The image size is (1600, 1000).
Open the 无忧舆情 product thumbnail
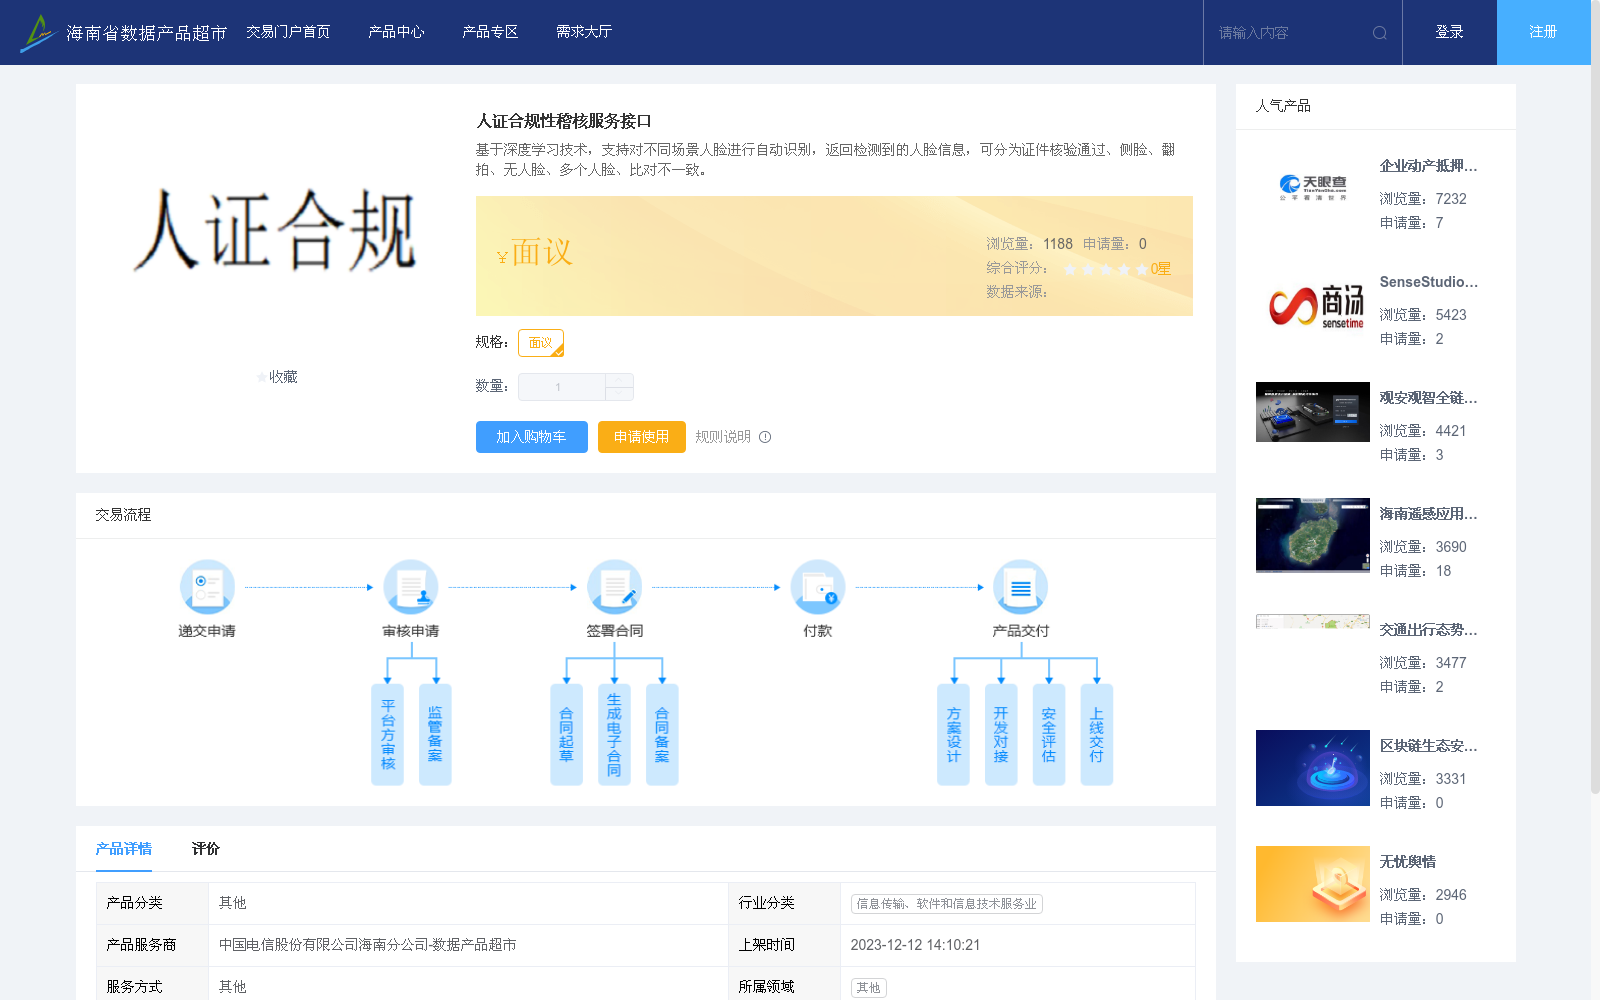point(1313,884)
